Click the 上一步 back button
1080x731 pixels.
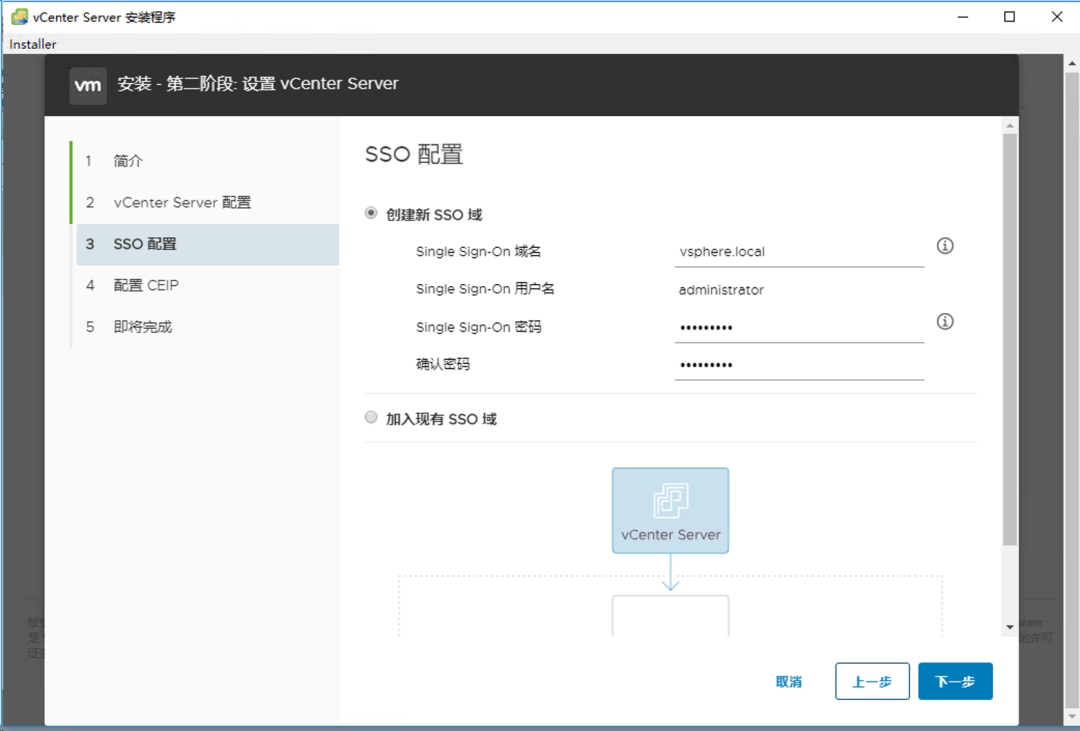[x=872, y=681]
